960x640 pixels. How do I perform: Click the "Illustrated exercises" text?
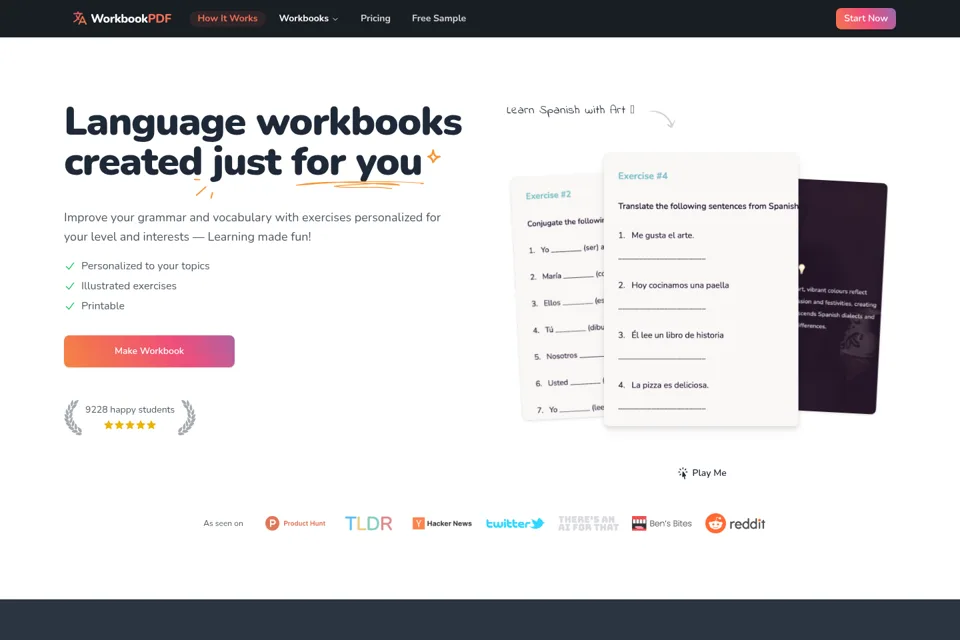pyautogui.click(x=129, y=286)
